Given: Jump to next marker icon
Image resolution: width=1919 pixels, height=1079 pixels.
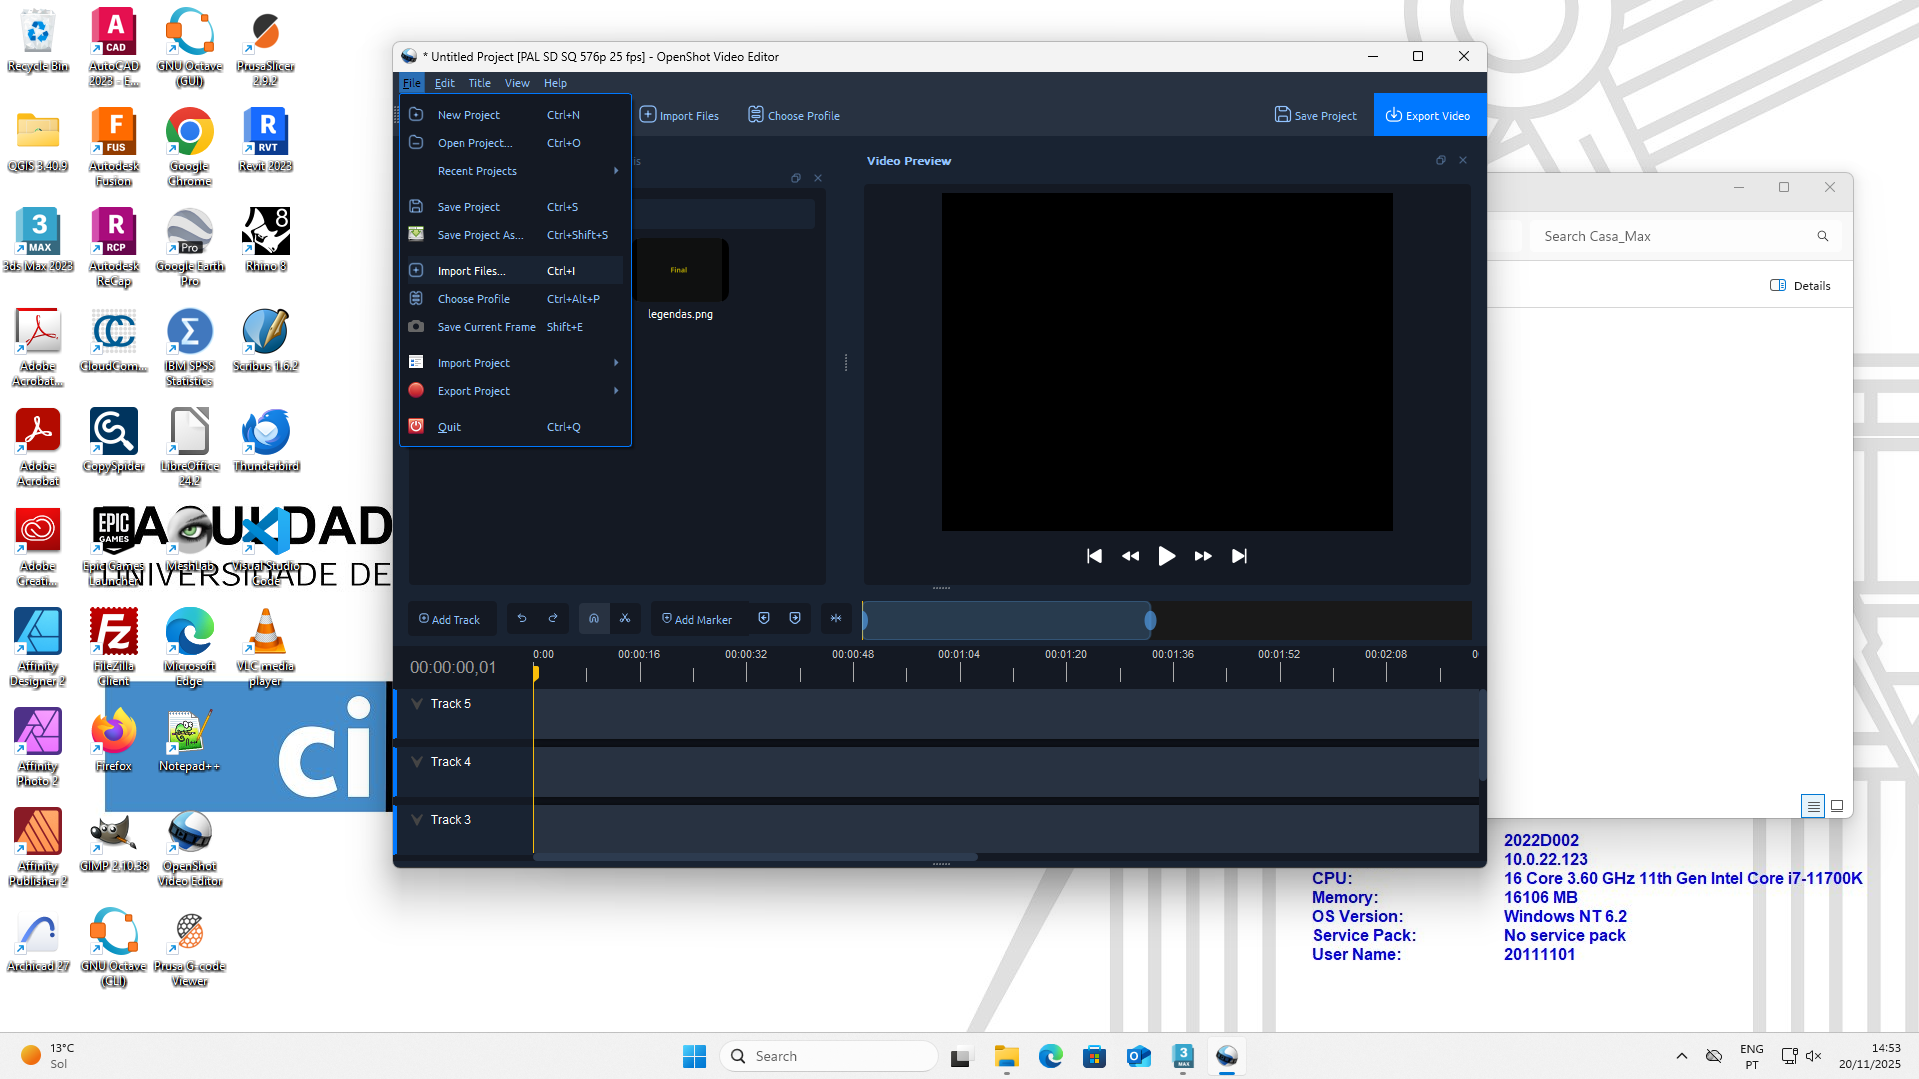Looking at the screenshot, I should click(795, 619).
